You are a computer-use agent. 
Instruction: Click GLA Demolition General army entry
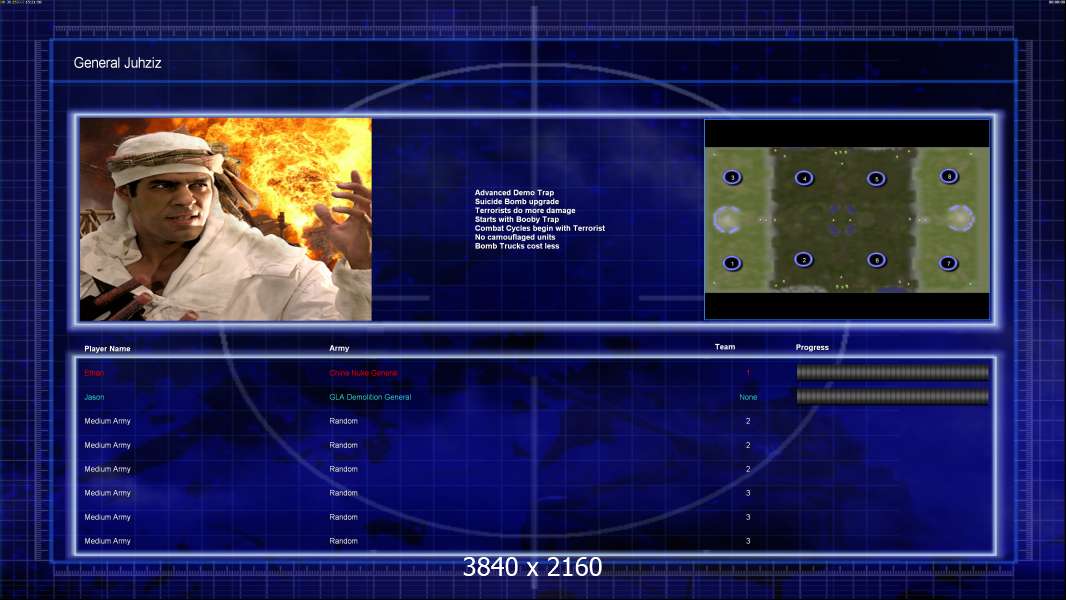click(x=370, y=397)
